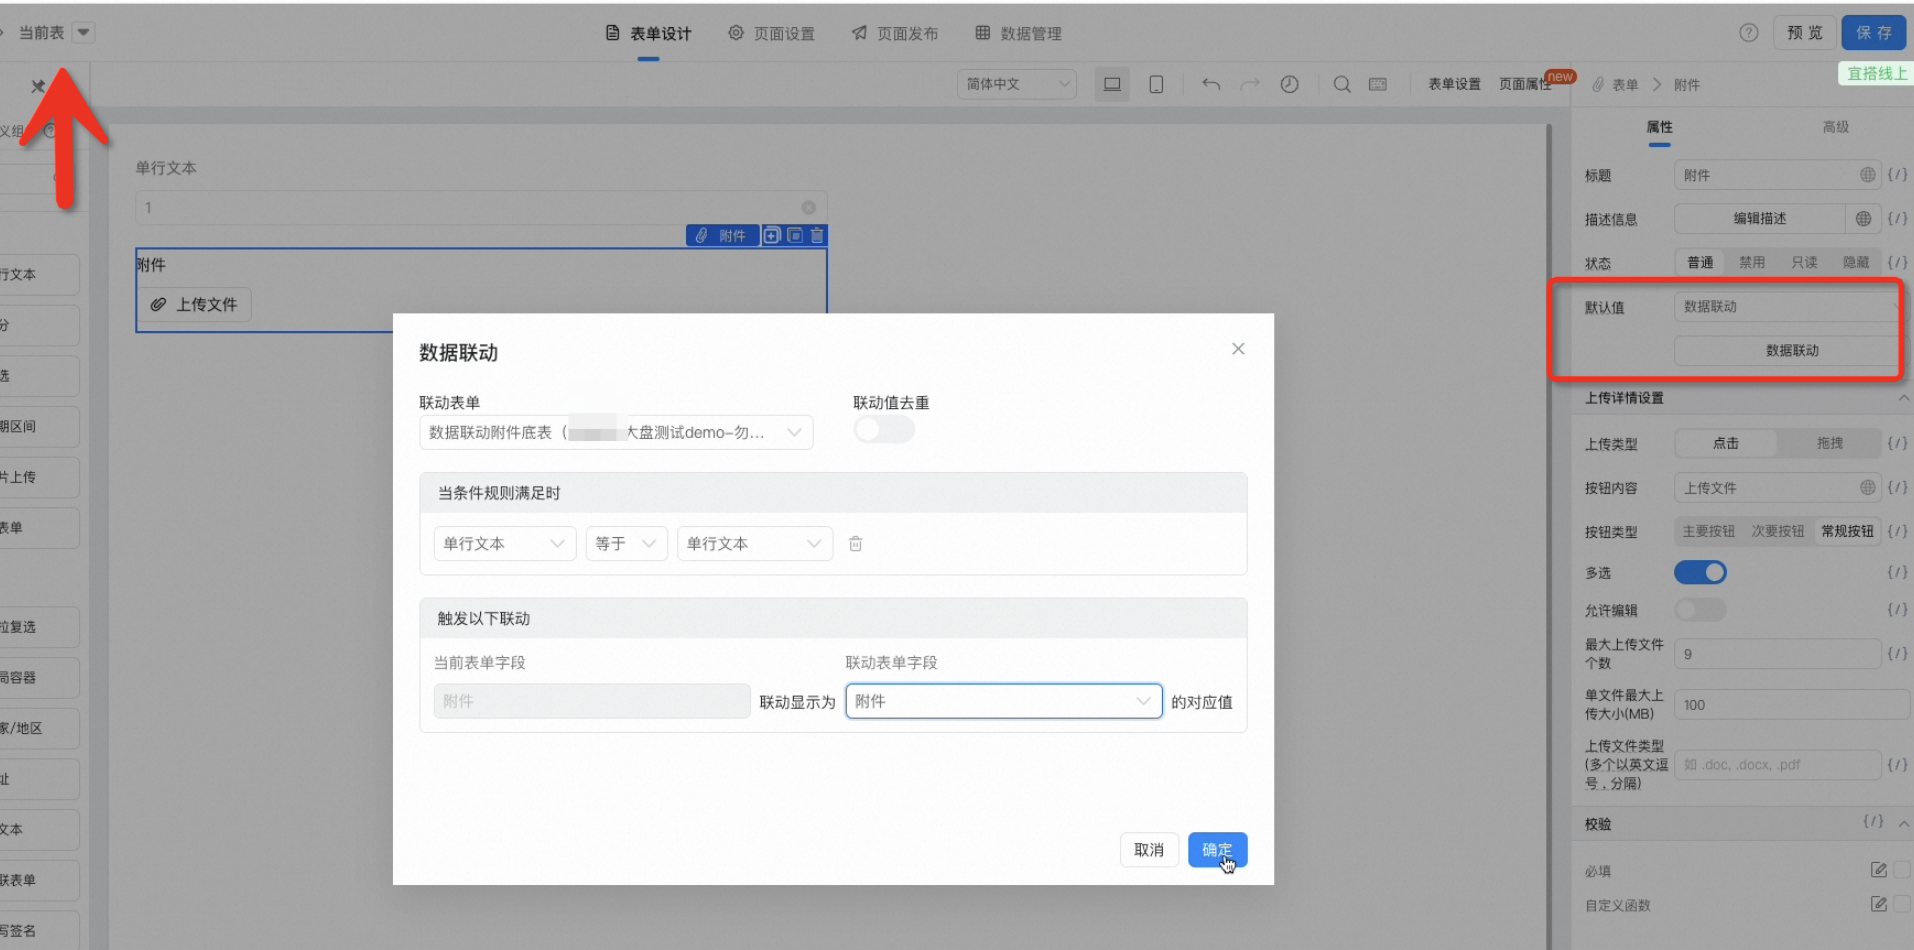The image size is (1914, 950).
Task: Open the 数据管理 tab
Action: (1018, 33)
